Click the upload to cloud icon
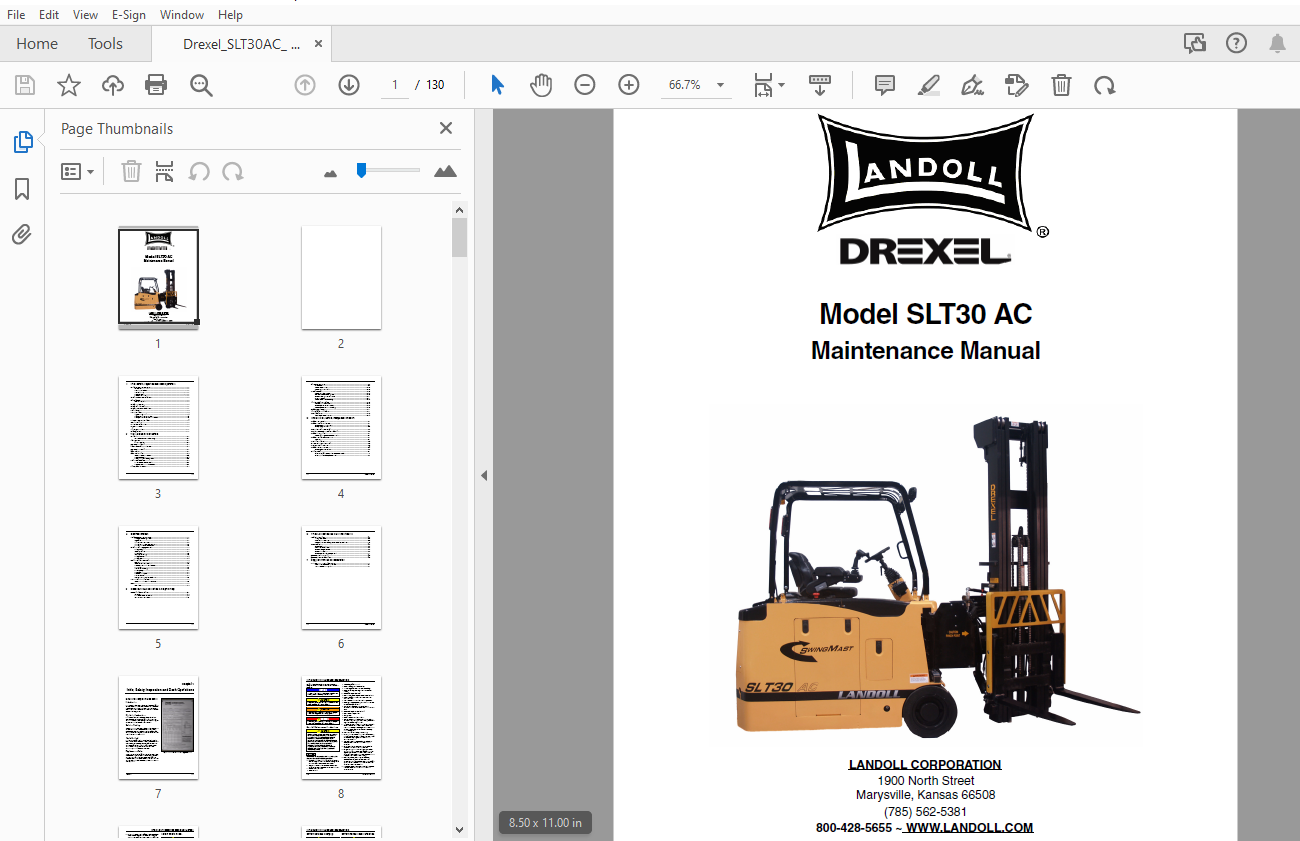1300x841 pixels. click(113, 85)
